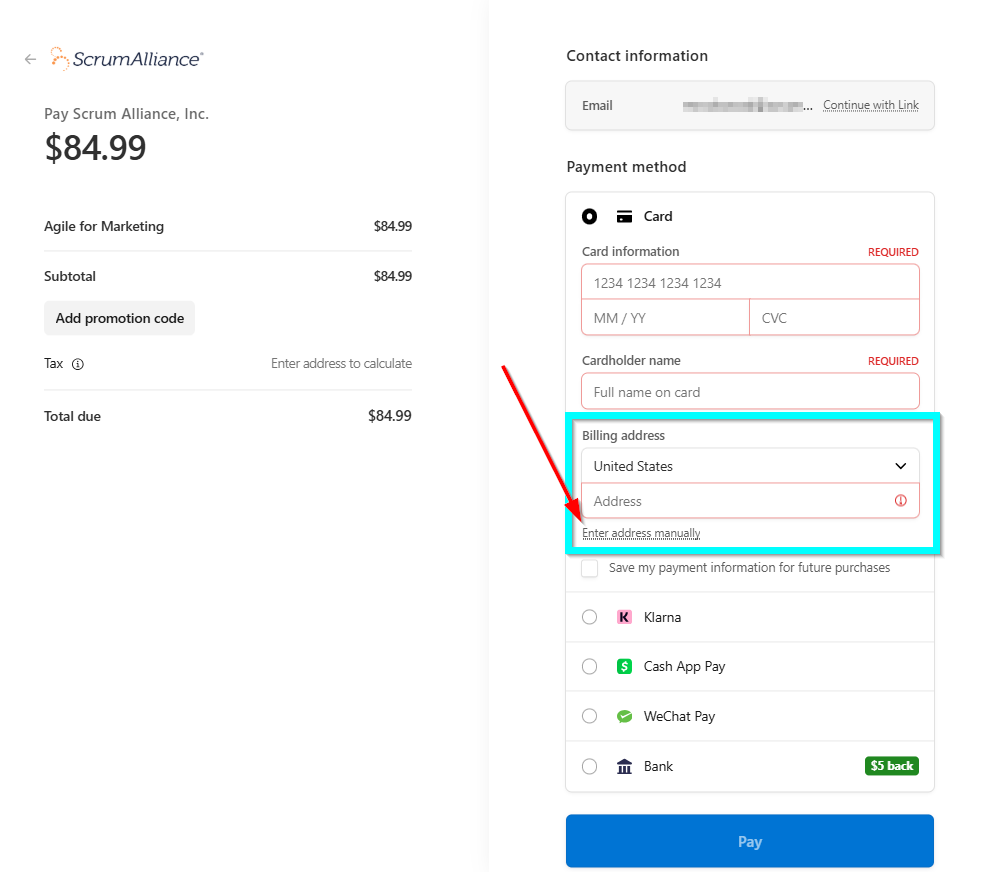The width and height of the screenshot is (991, 872).
Task: Click the $5 back badge
Action: click(892, 766)
